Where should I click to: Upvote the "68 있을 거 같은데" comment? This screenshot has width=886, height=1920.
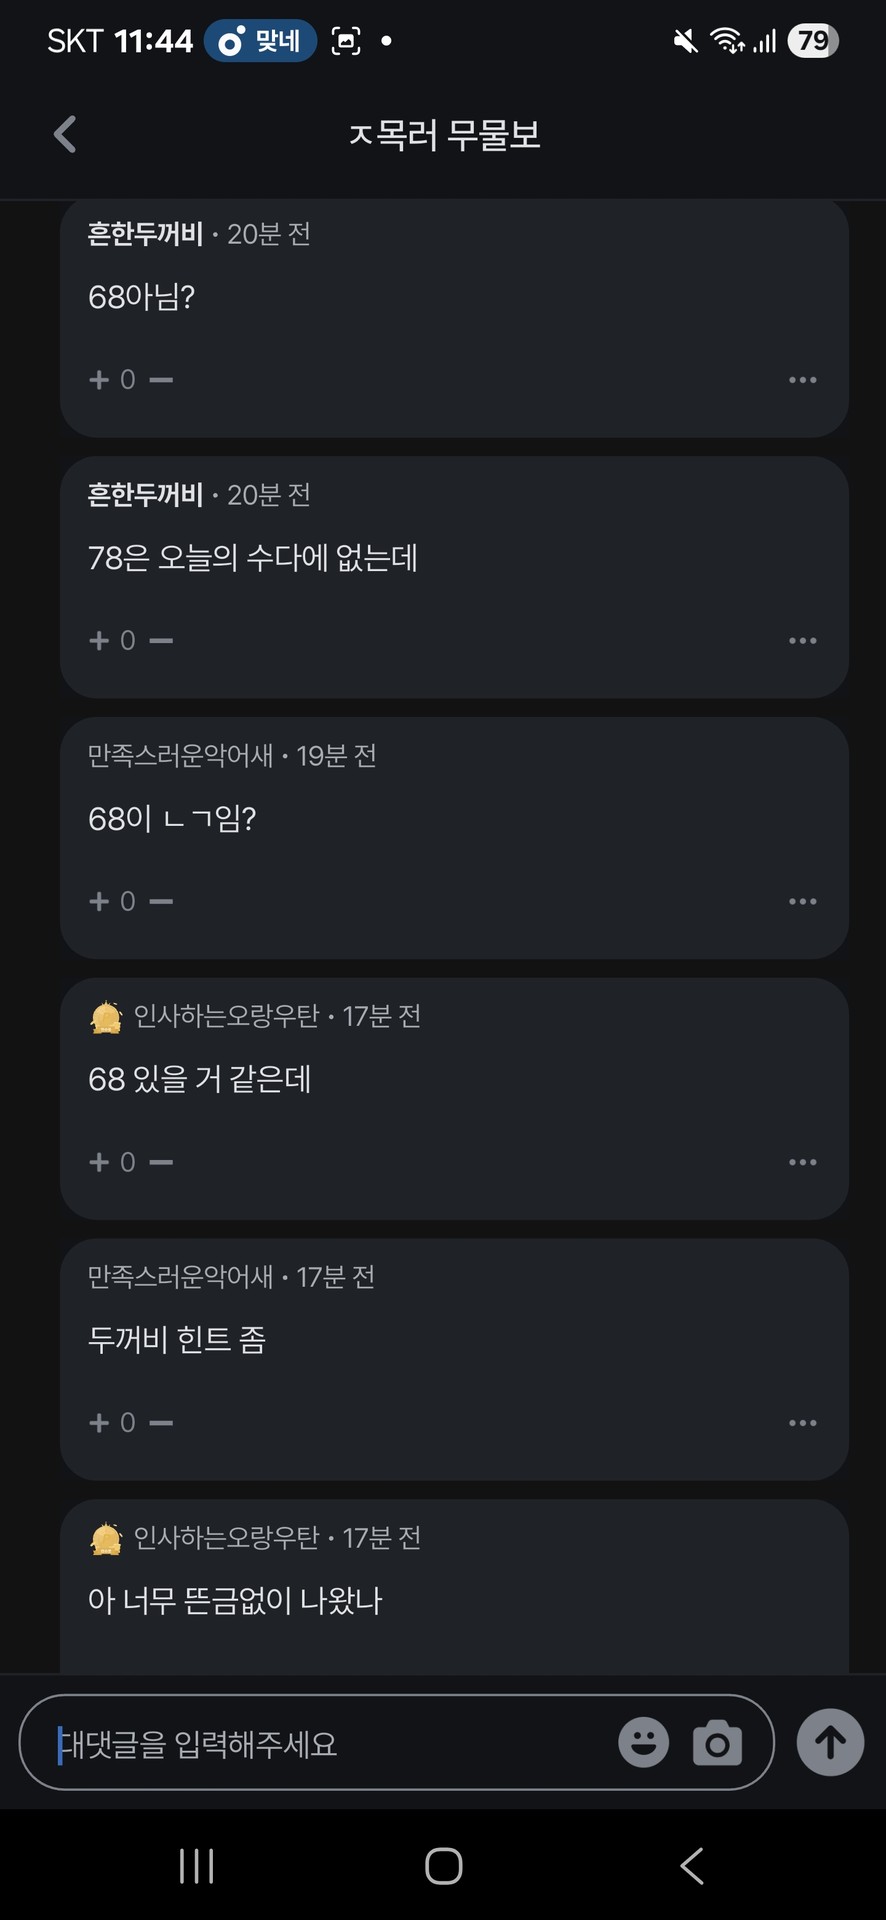(99, 1162)
